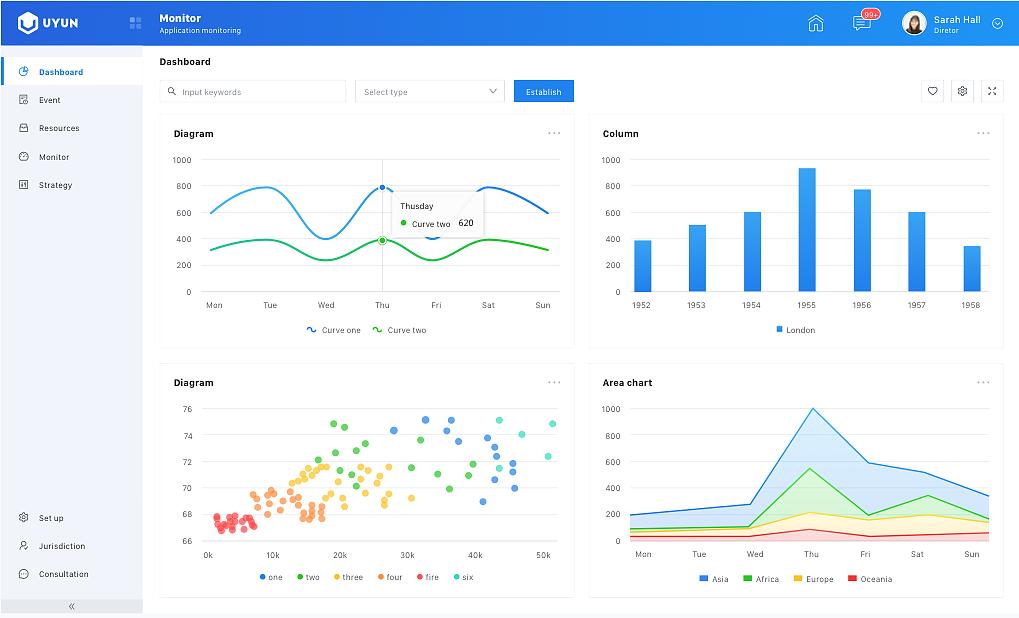Click the Oceania red legend swatch
The height and width of the screenshot is (618, 1019).
pos(852,579)
